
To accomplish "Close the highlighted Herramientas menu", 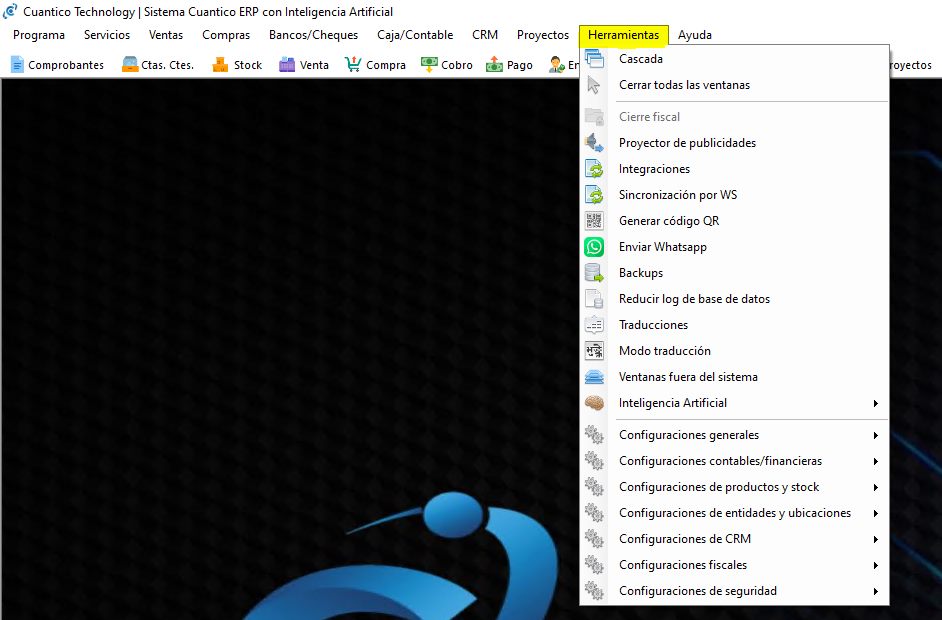I will click(x=624, y=35).
